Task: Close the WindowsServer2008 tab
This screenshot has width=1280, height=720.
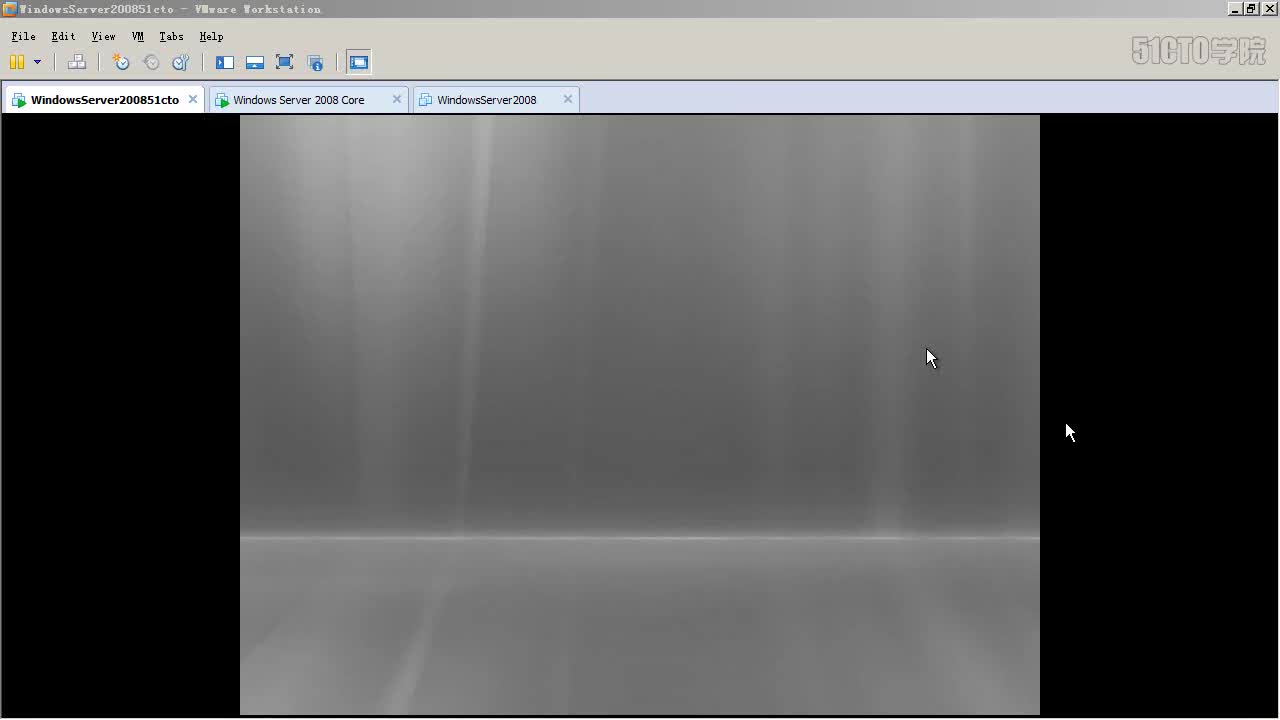Action: pyautogui.click(x=568, y=99)
